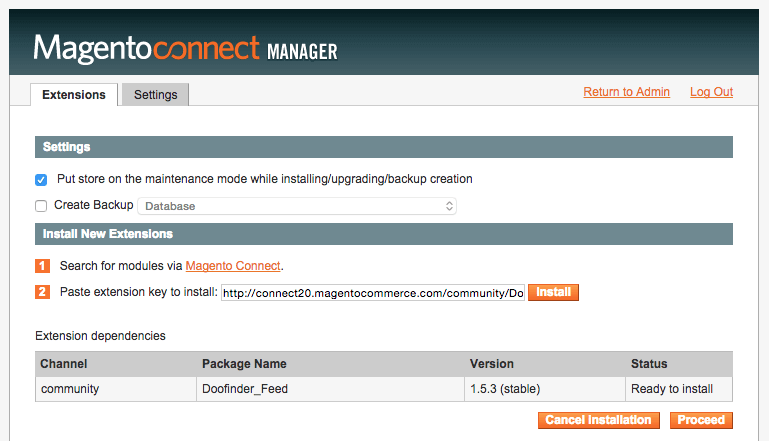The image size is (769, 441).
Task: Focus the extension key input field
Action: tap(372, 293)
